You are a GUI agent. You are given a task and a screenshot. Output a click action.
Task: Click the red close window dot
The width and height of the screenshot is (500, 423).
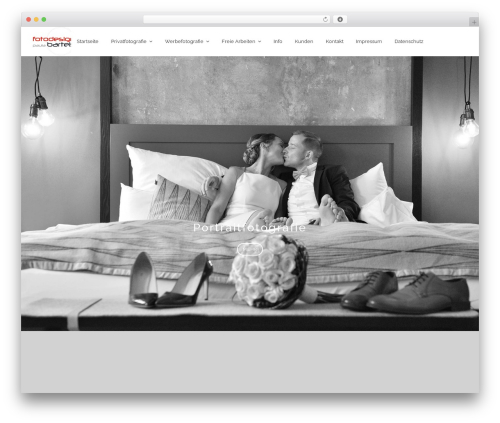pos(29,20)
